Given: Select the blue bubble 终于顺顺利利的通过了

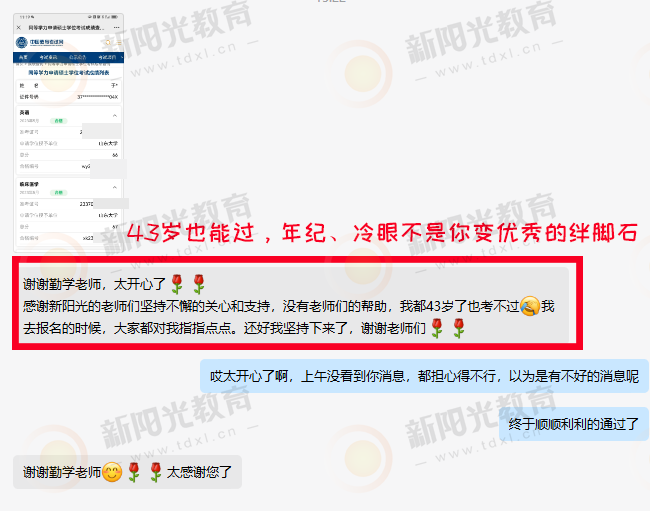Looking at the screenshot, I should (574, 424).
